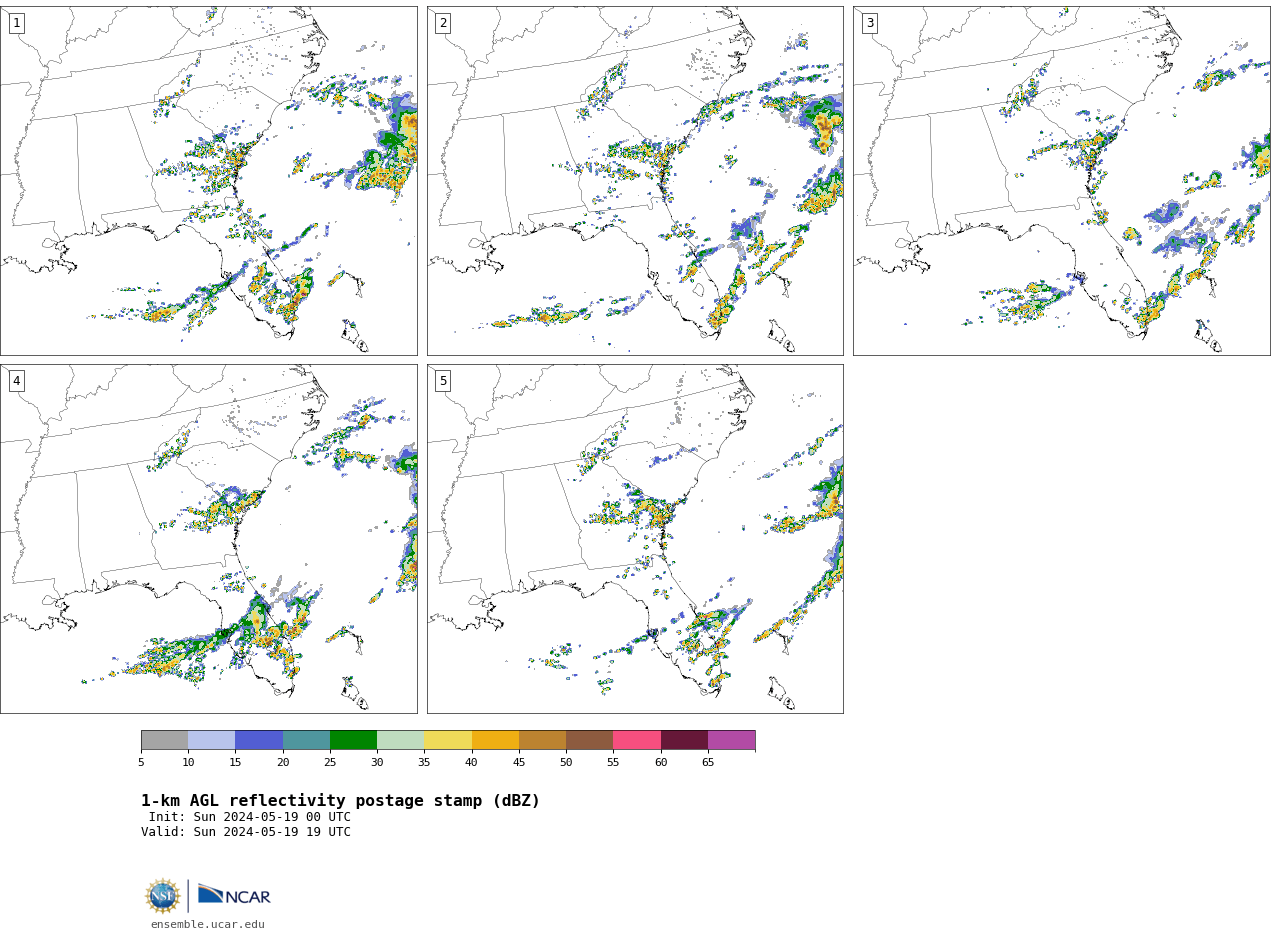Open ensemble member 2 reflectivity map

pos(635,181)
